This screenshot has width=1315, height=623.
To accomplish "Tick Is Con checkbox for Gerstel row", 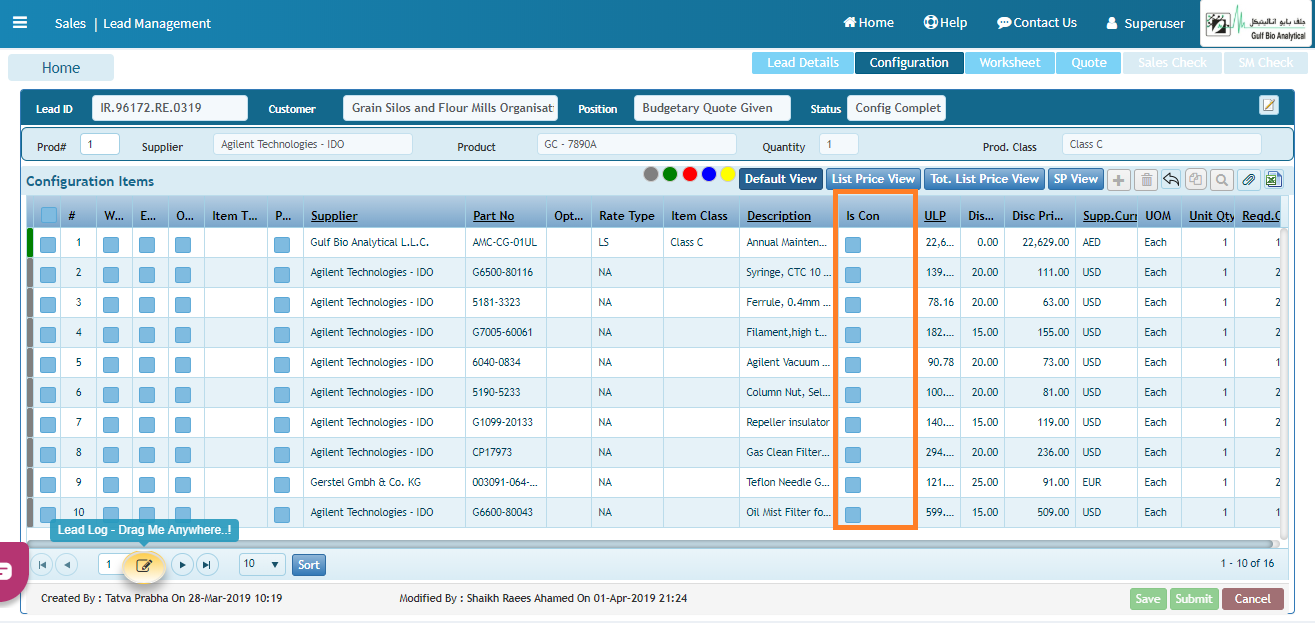I will pyautogui.click(x=853, y=484).
